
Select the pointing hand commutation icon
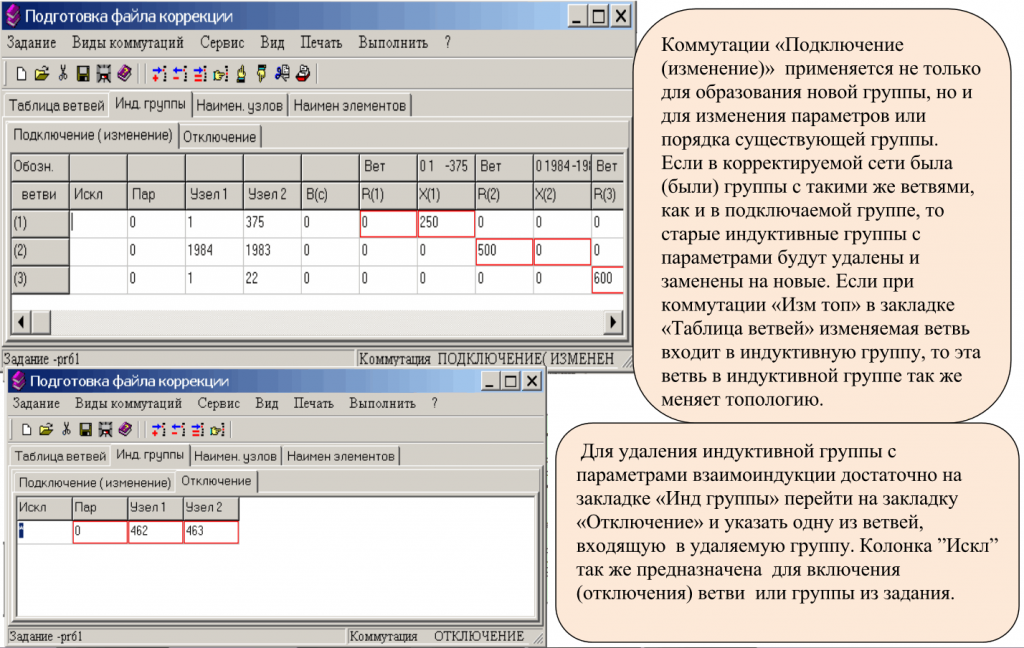[220, 72]
